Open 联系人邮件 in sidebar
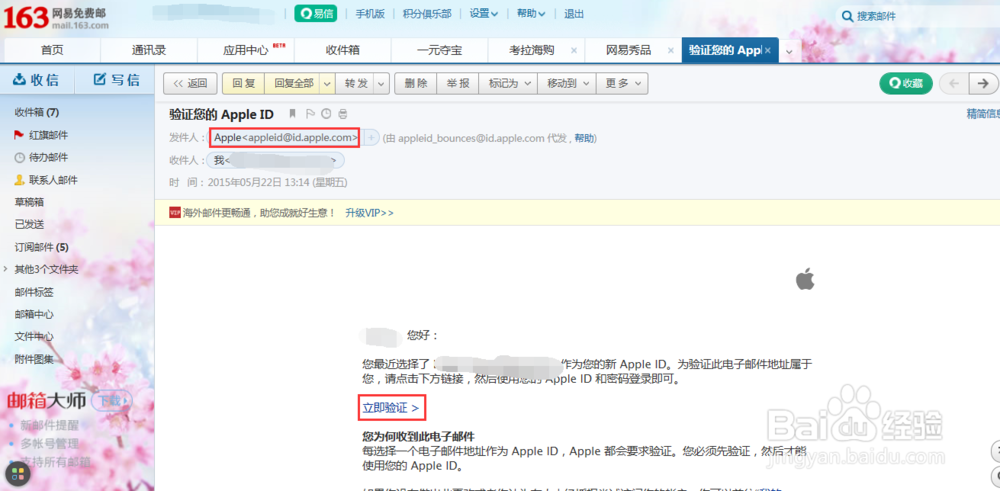This screenshot has height=491, width=1000. point(46,180)
